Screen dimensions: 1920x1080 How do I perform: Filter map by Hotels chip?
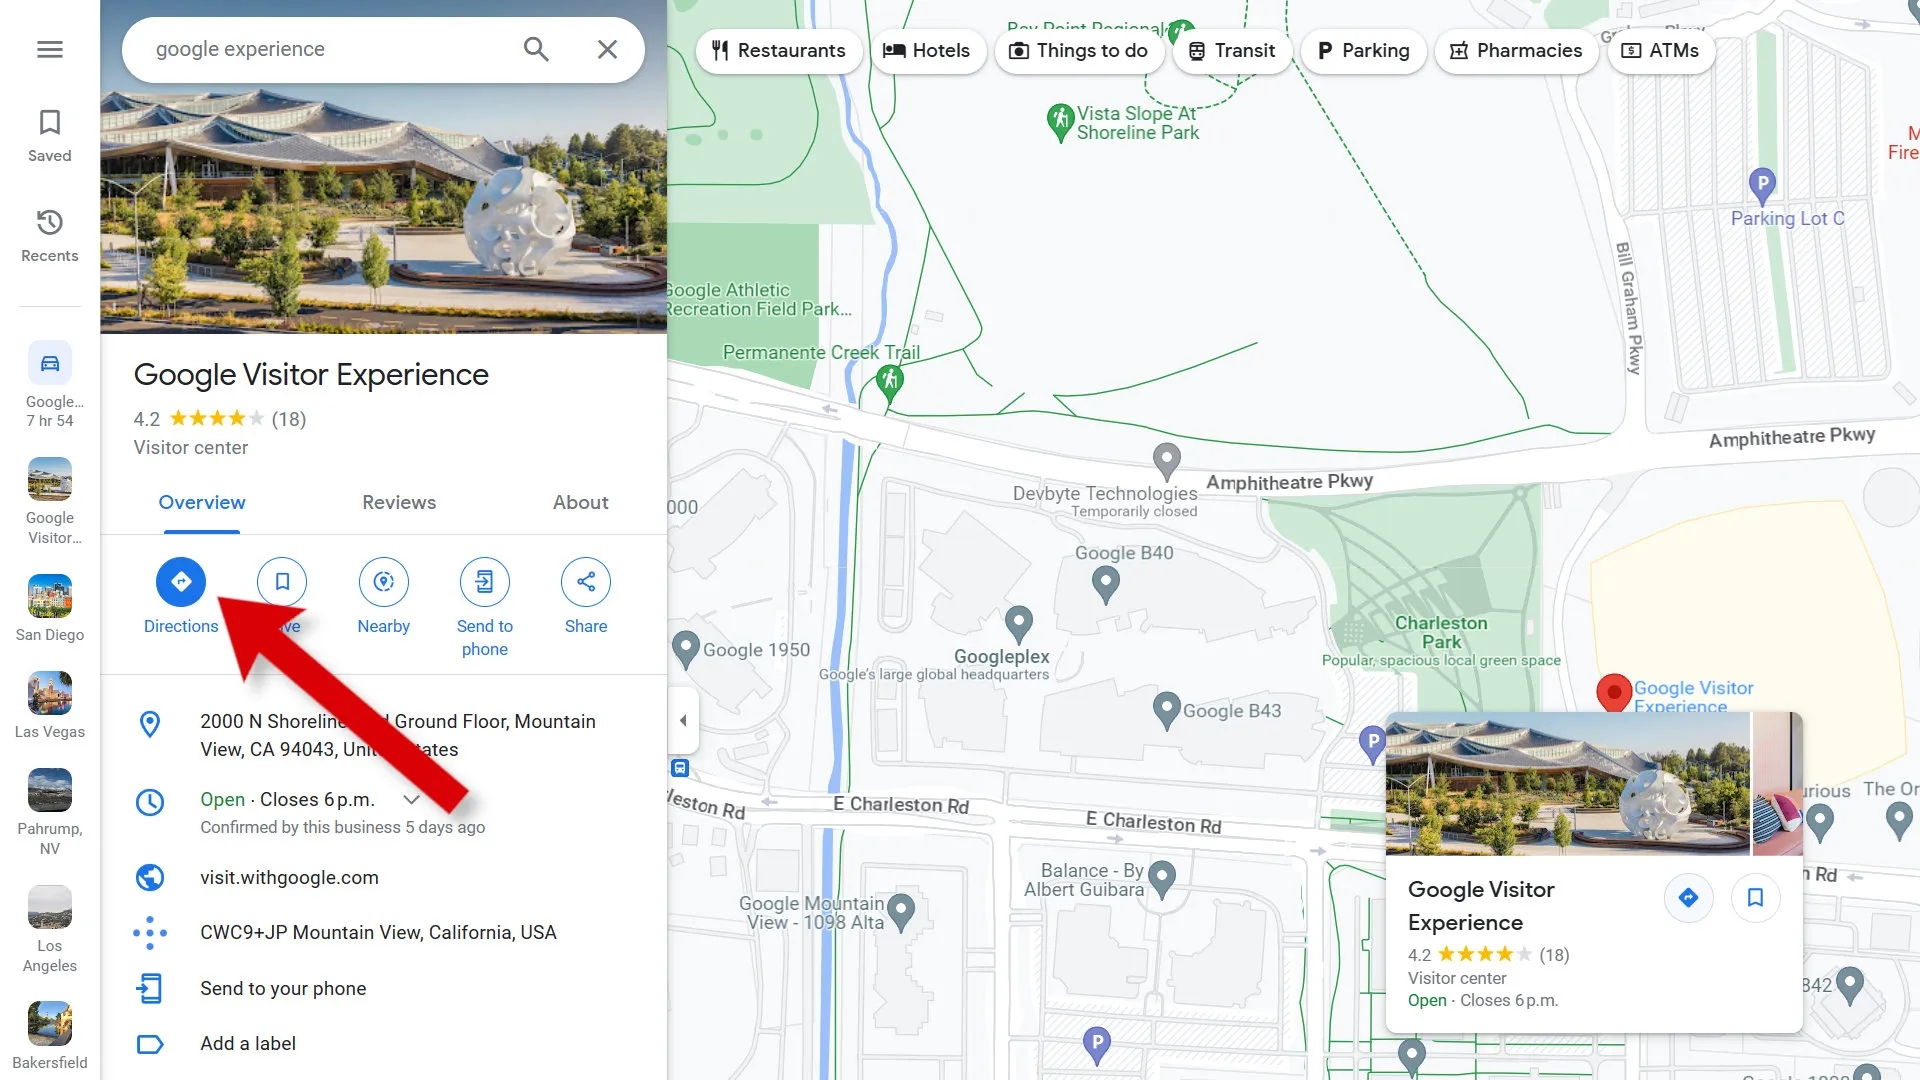point(927,50)
